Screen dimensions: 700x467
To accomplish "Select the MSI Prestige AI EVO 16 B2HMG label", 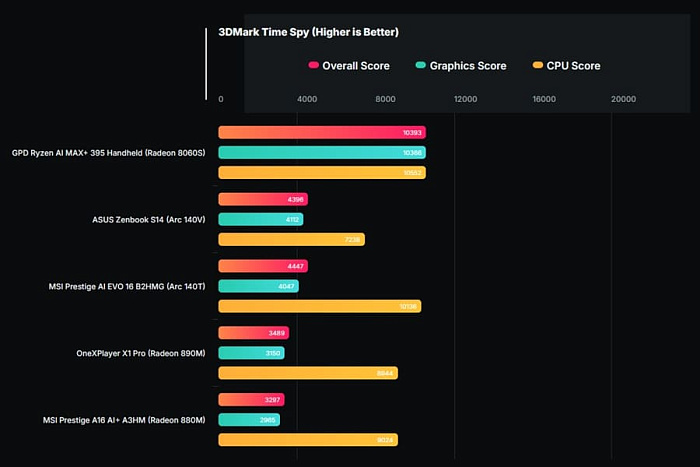I will (x=127, y=286).
